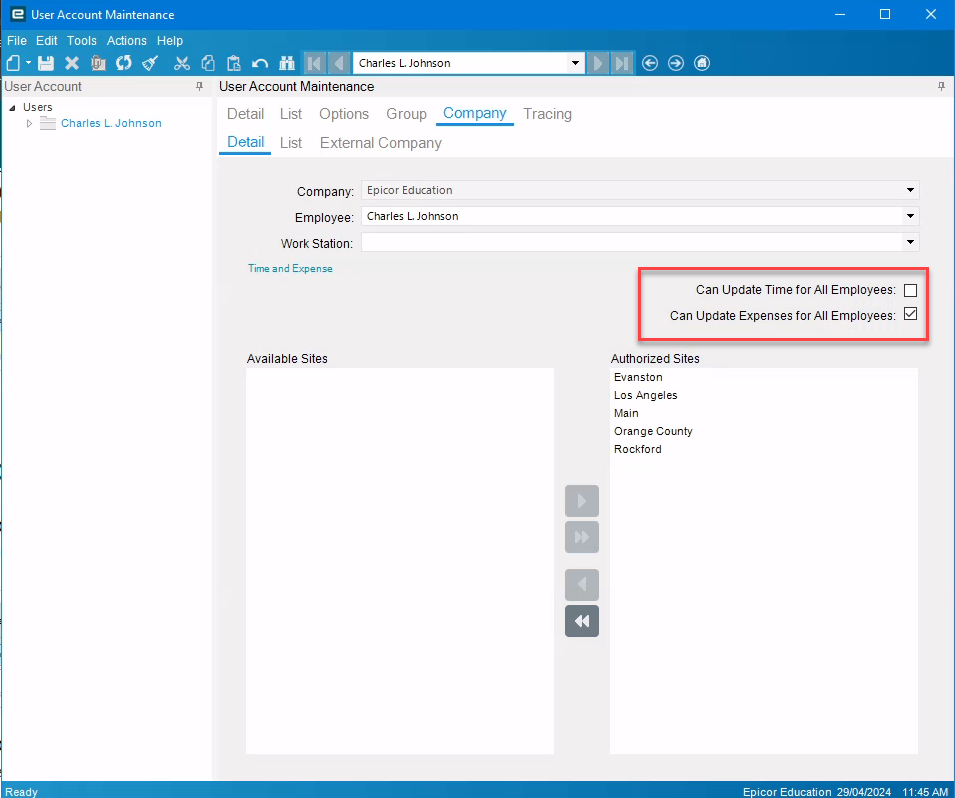Go to previous record navigation button
Image resolution: width=955 pixels, height=798 pixels.
339,63
